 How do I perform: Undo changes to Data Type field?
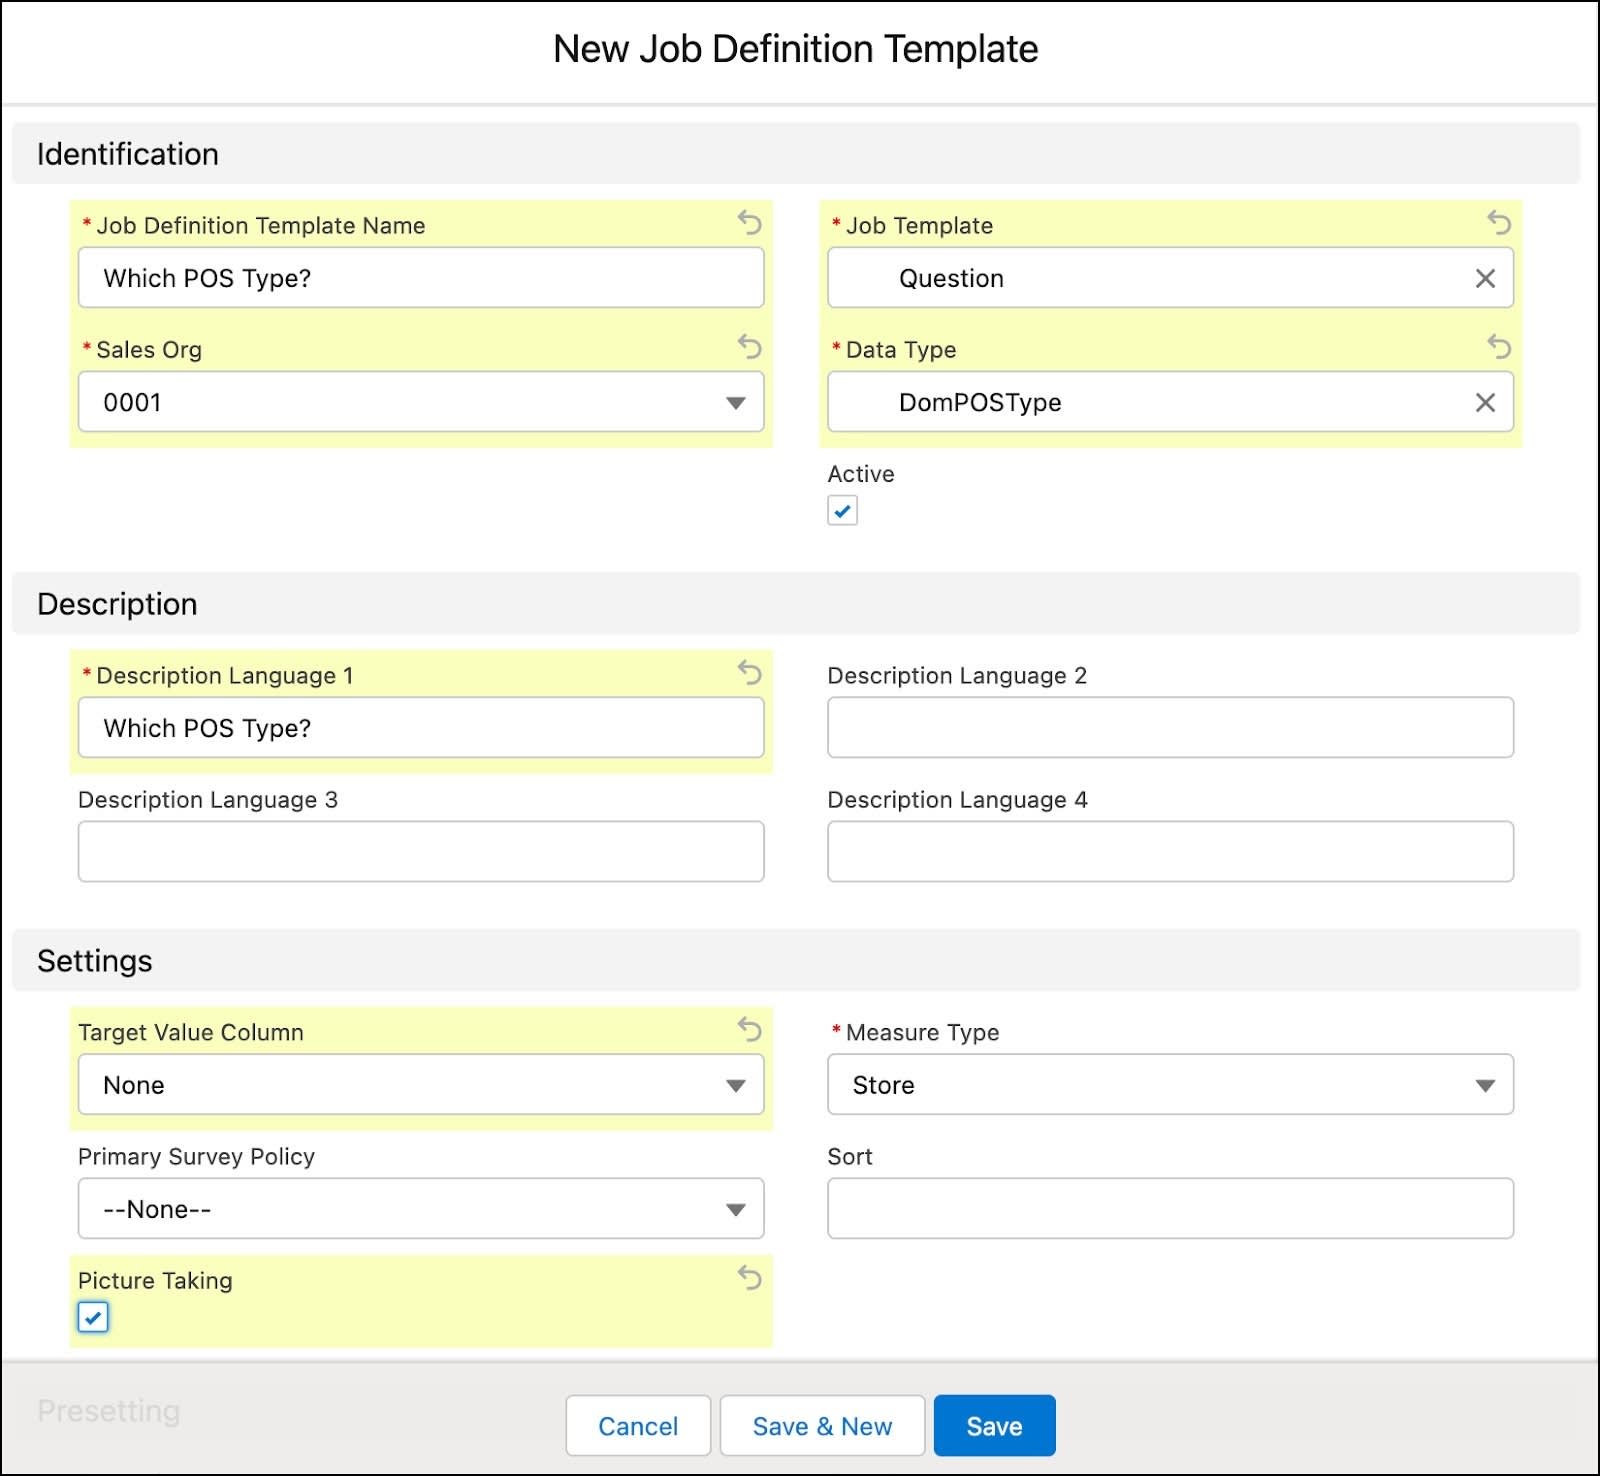click(x=1498, y=346)
